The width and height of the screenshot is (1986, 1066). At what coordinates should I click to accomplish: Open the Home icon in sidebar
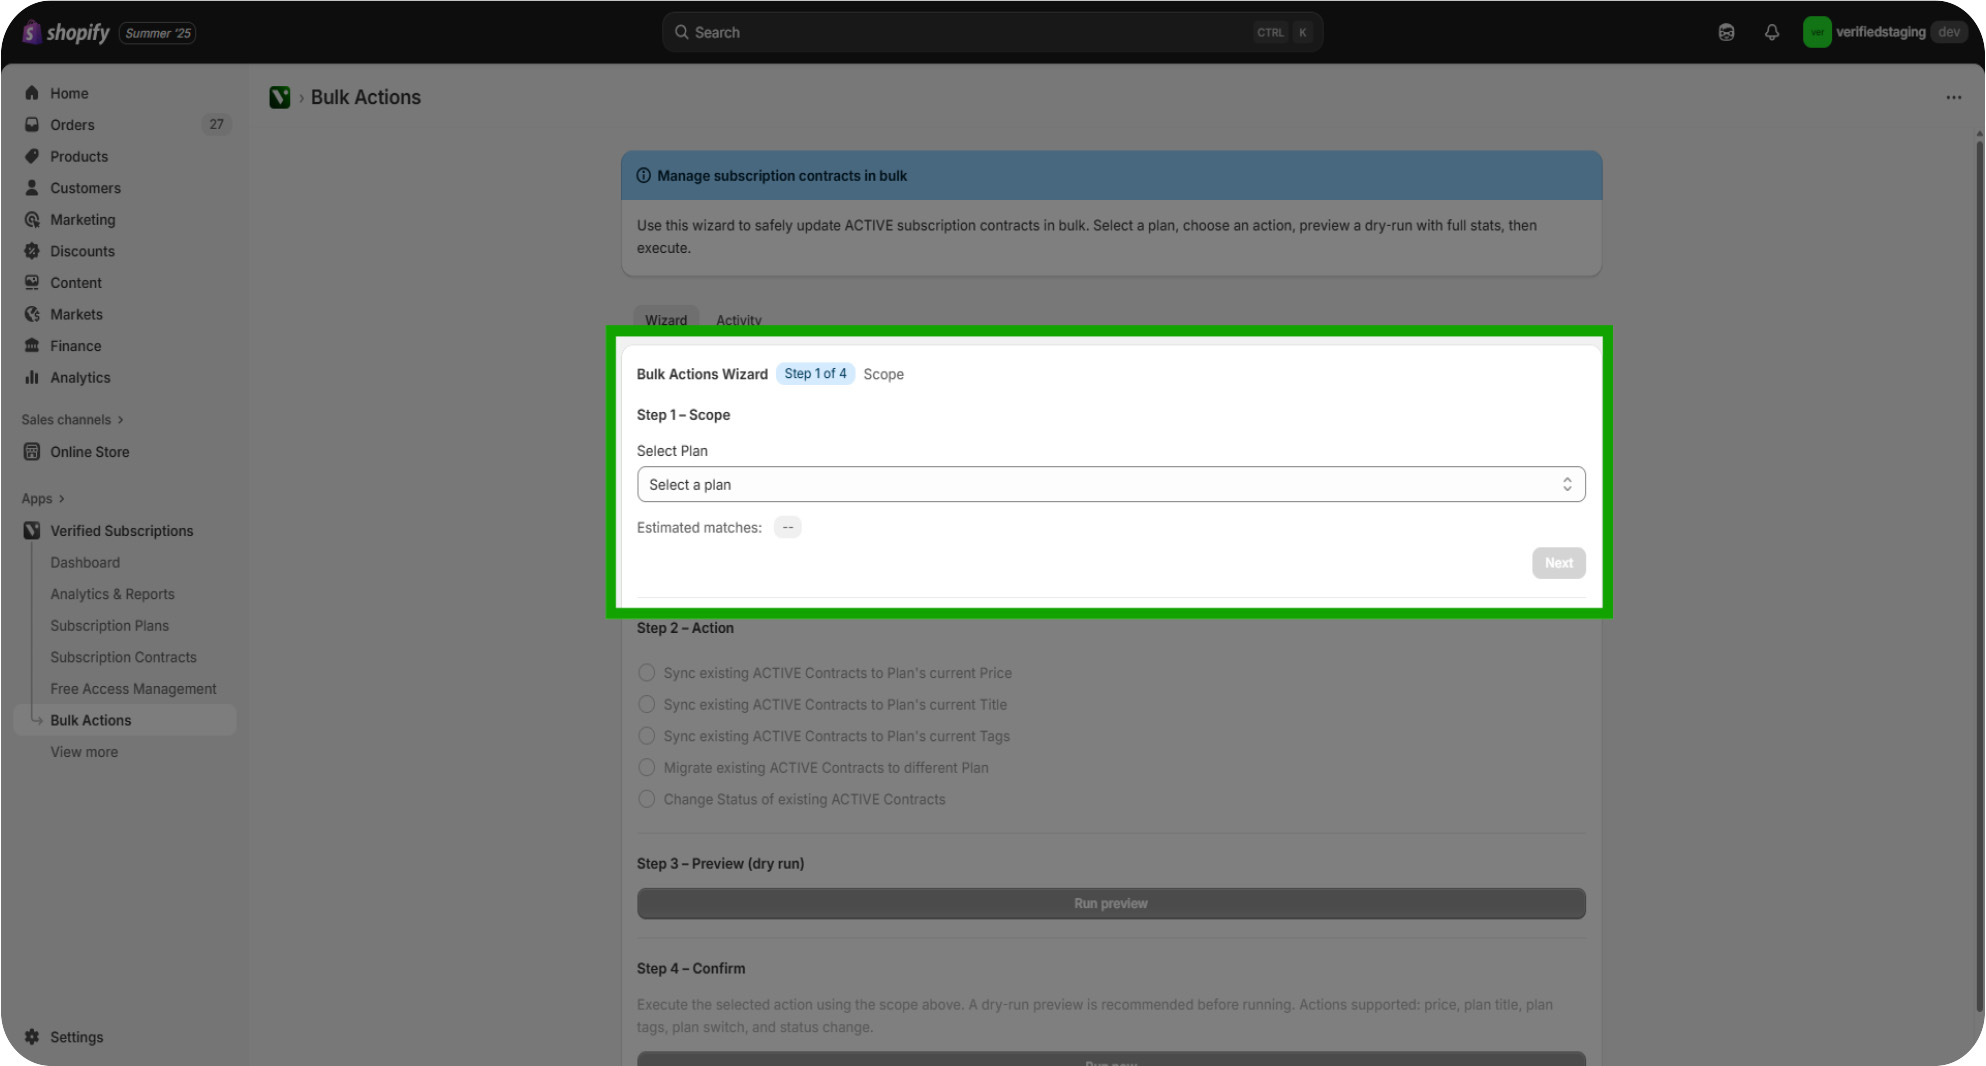32,93
